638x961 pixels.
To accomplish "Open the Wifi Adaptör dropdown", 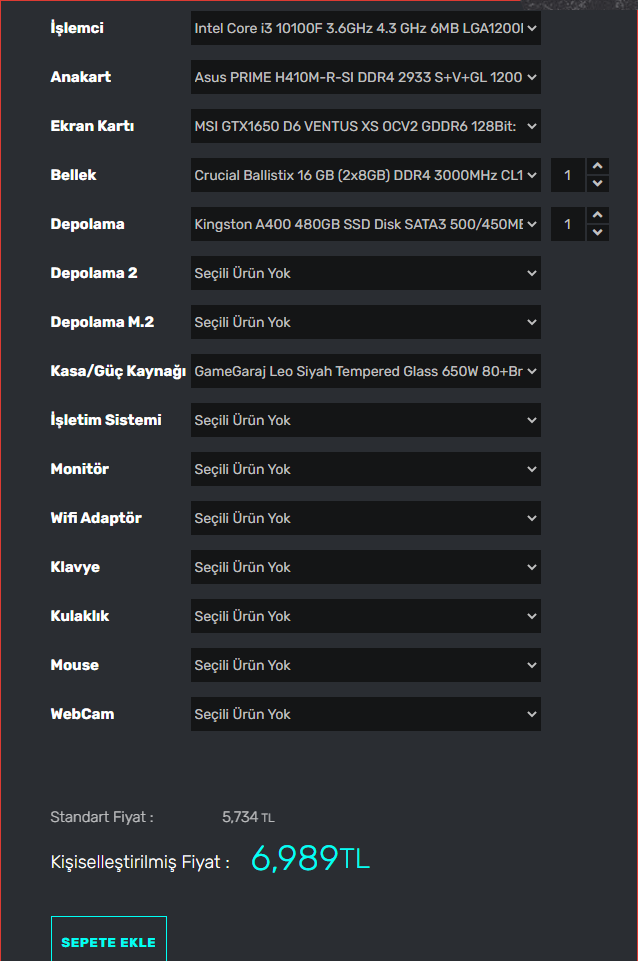I will (365, 518).
